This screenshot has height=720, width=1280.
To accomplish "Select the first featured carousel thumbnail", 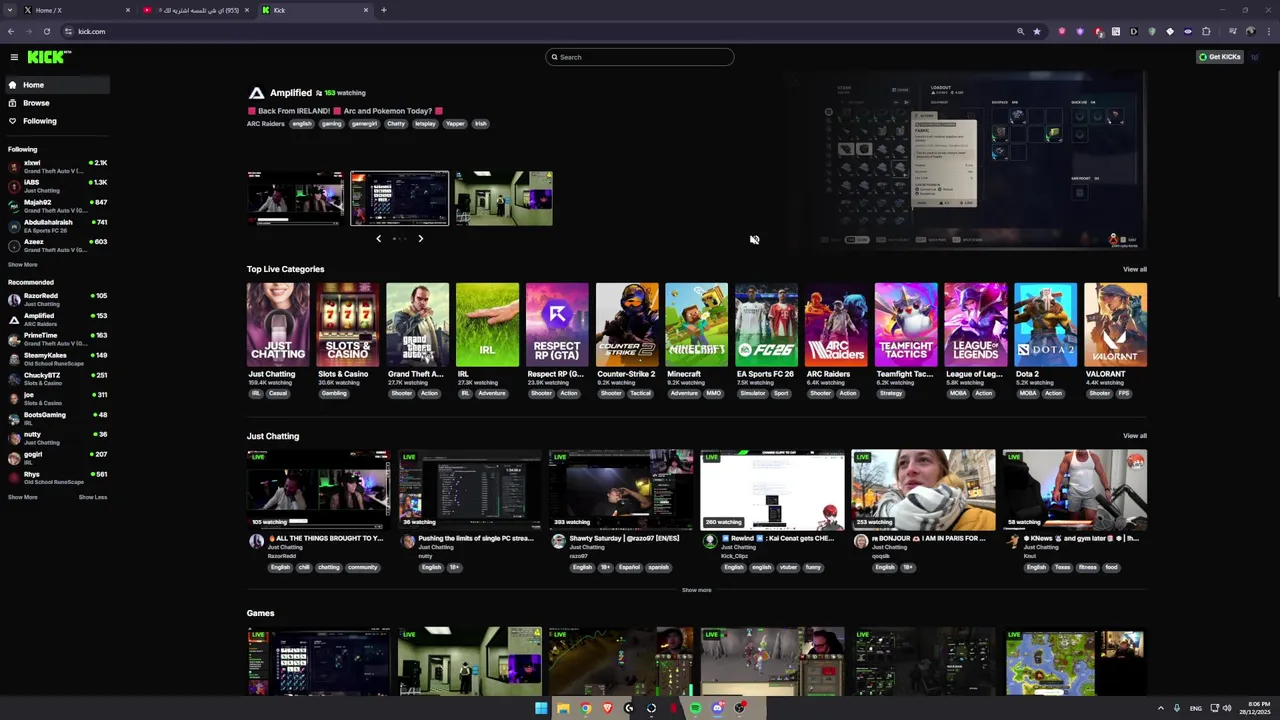I will coord(295,198).
